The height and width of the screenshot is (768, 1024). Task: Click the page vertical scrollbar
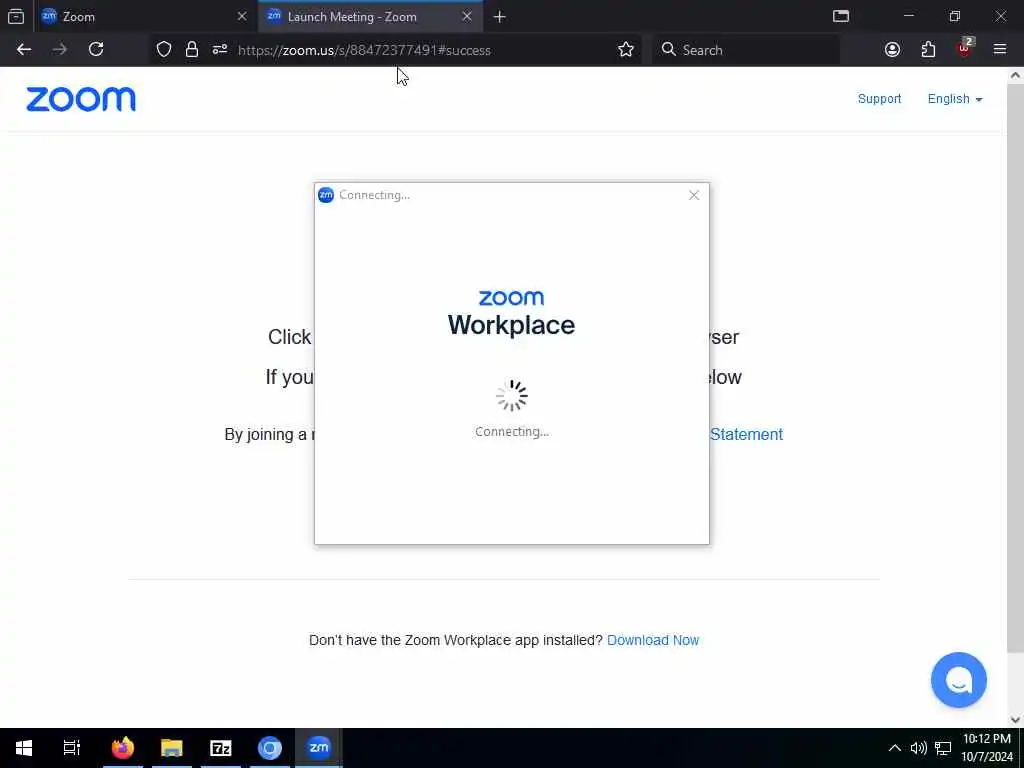(1015, 366)
